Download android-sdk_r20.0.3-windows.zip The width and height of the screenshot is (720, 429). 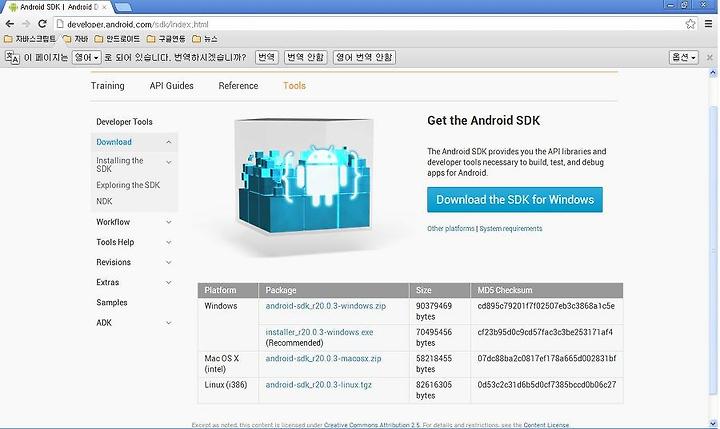[326, 306]
